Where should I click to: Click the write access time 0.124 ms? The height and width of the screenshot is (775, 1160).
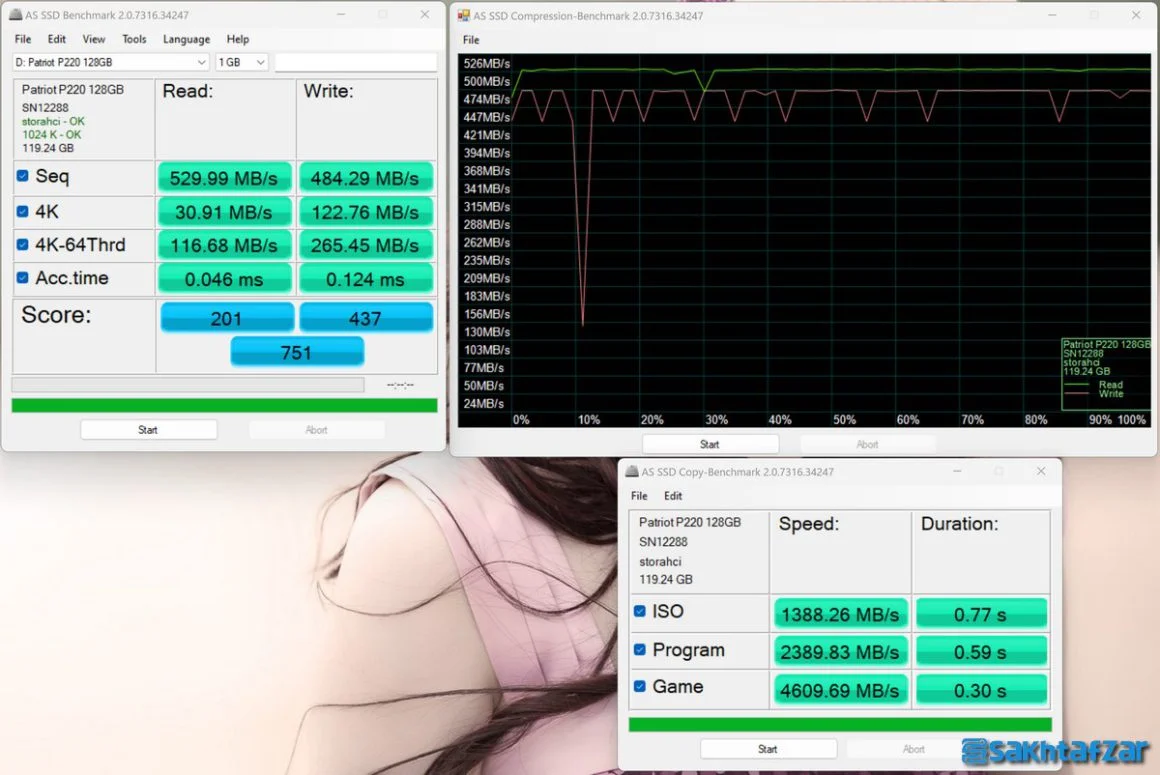click(365, 279)
